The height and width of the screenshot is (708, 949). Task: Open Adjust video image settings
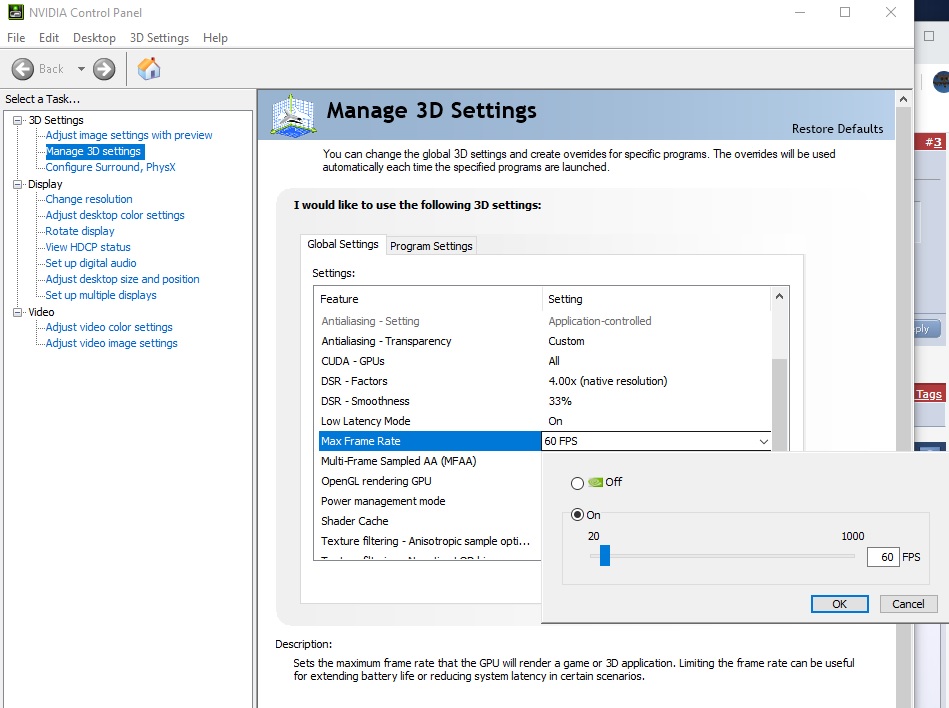click(111, 343)
